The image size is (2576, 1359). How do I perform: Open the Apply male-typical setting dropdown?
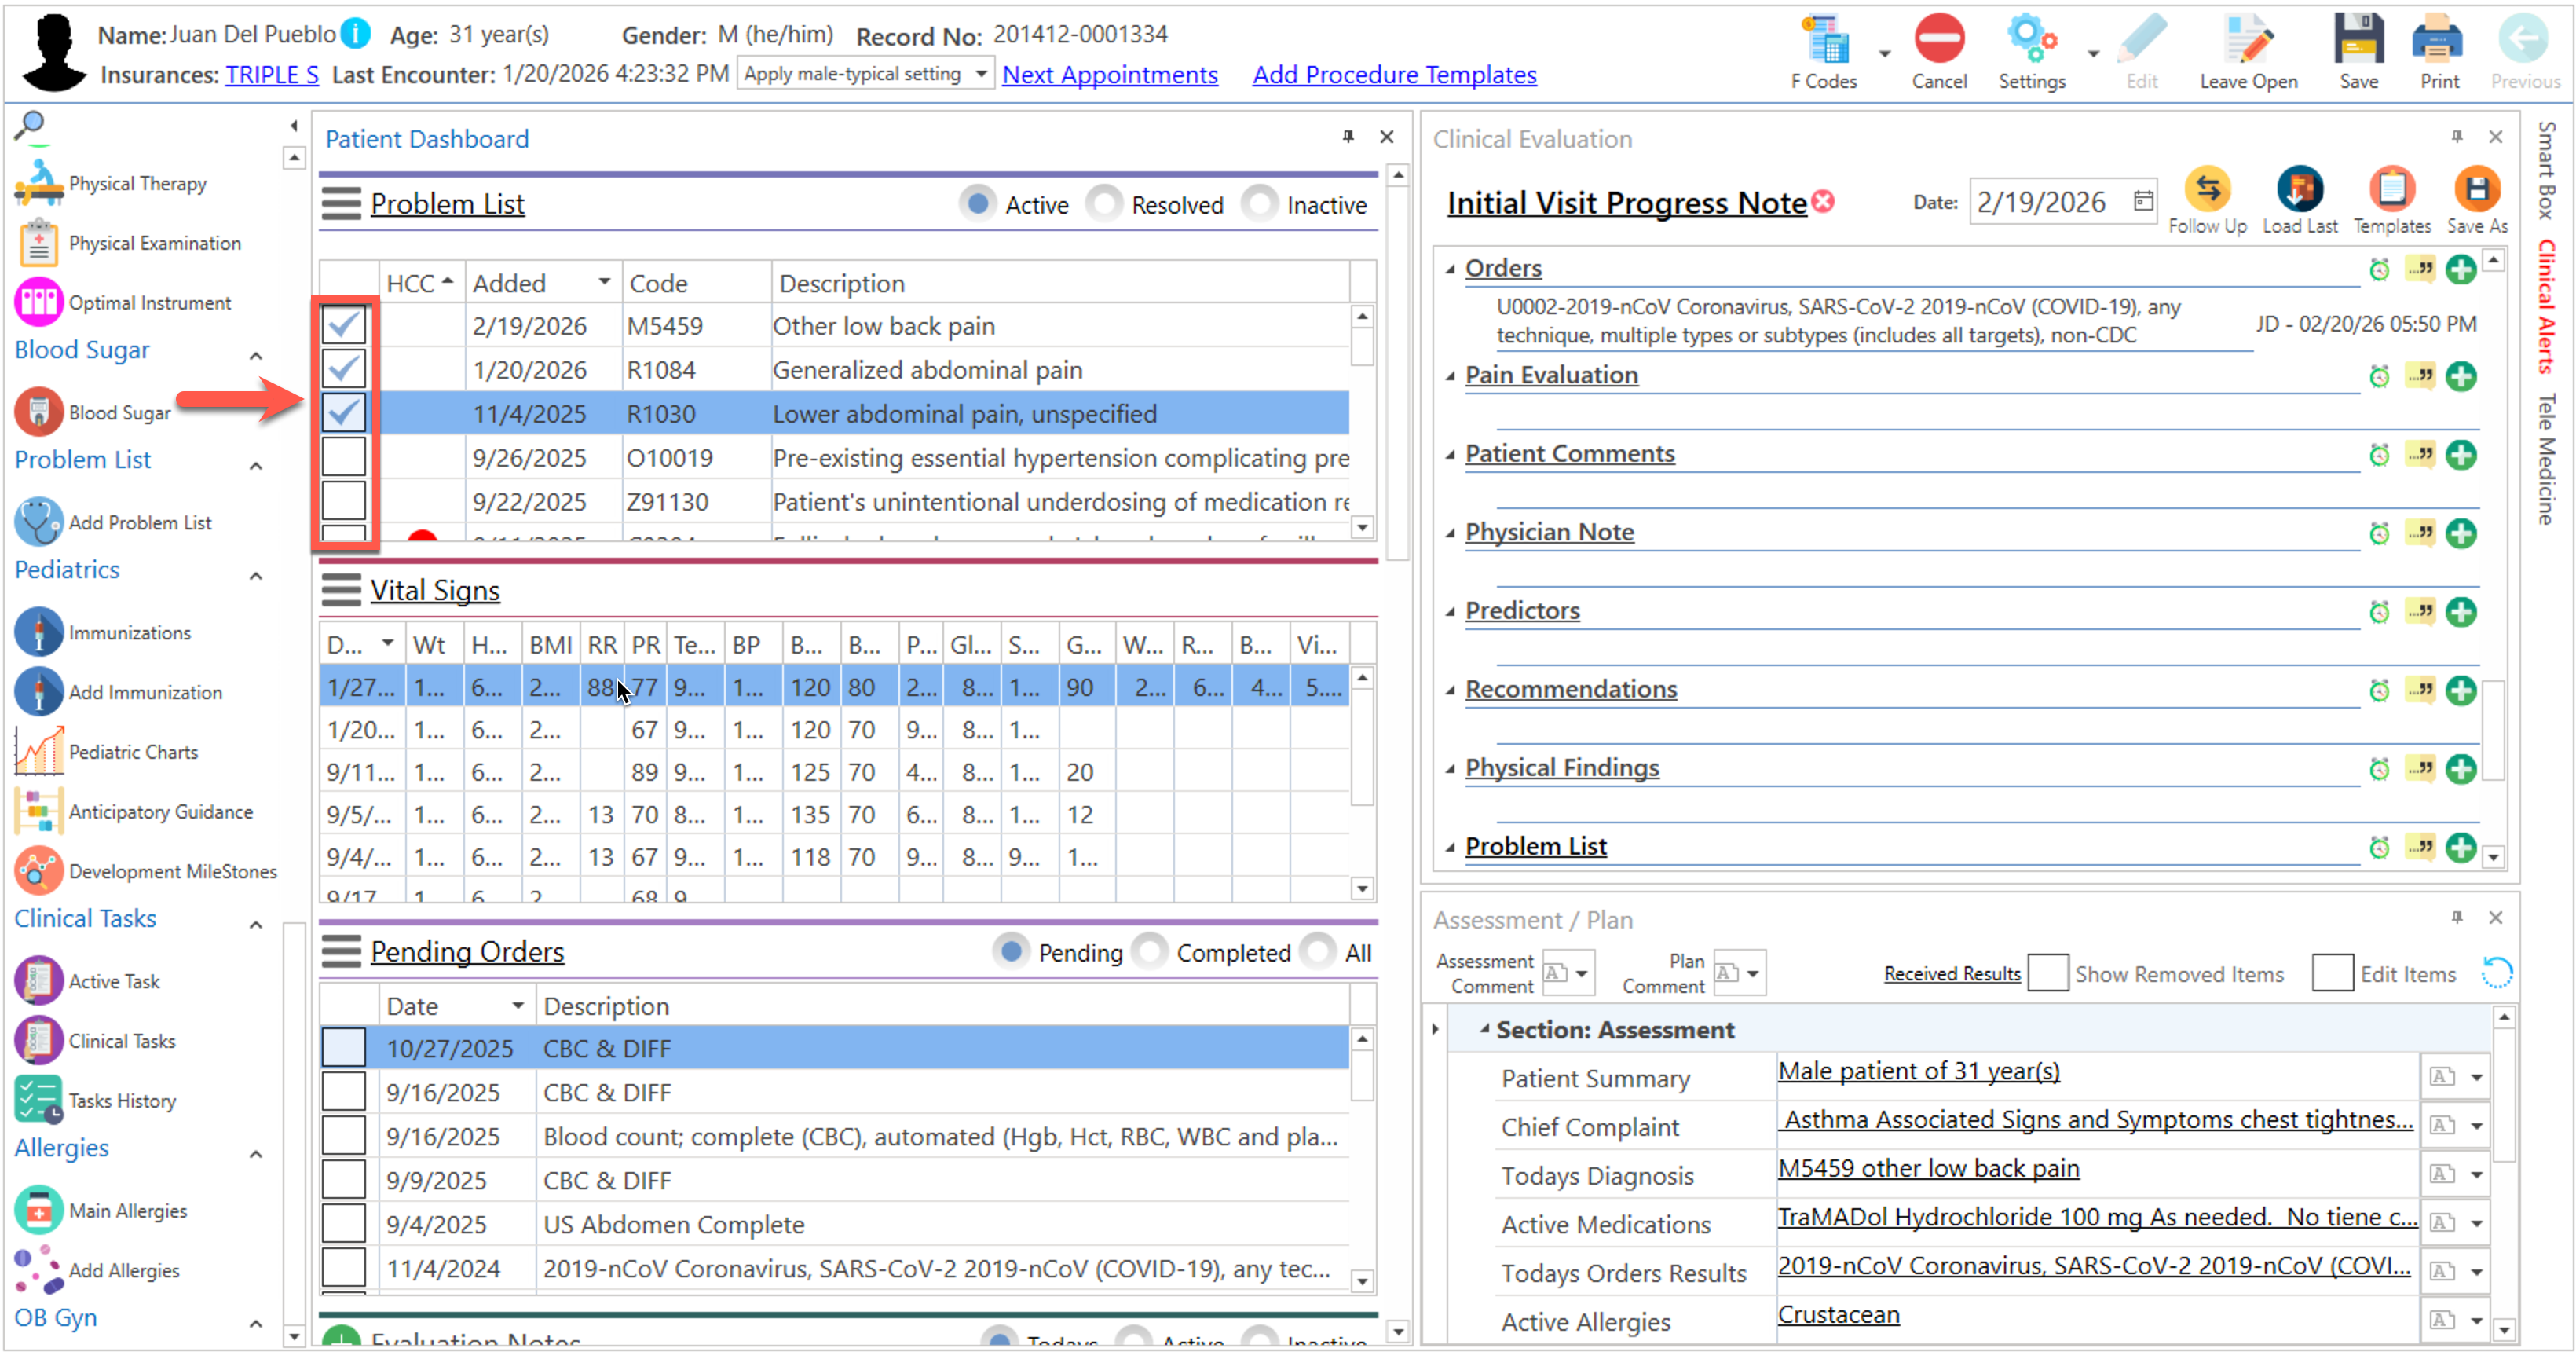[981, 74]
